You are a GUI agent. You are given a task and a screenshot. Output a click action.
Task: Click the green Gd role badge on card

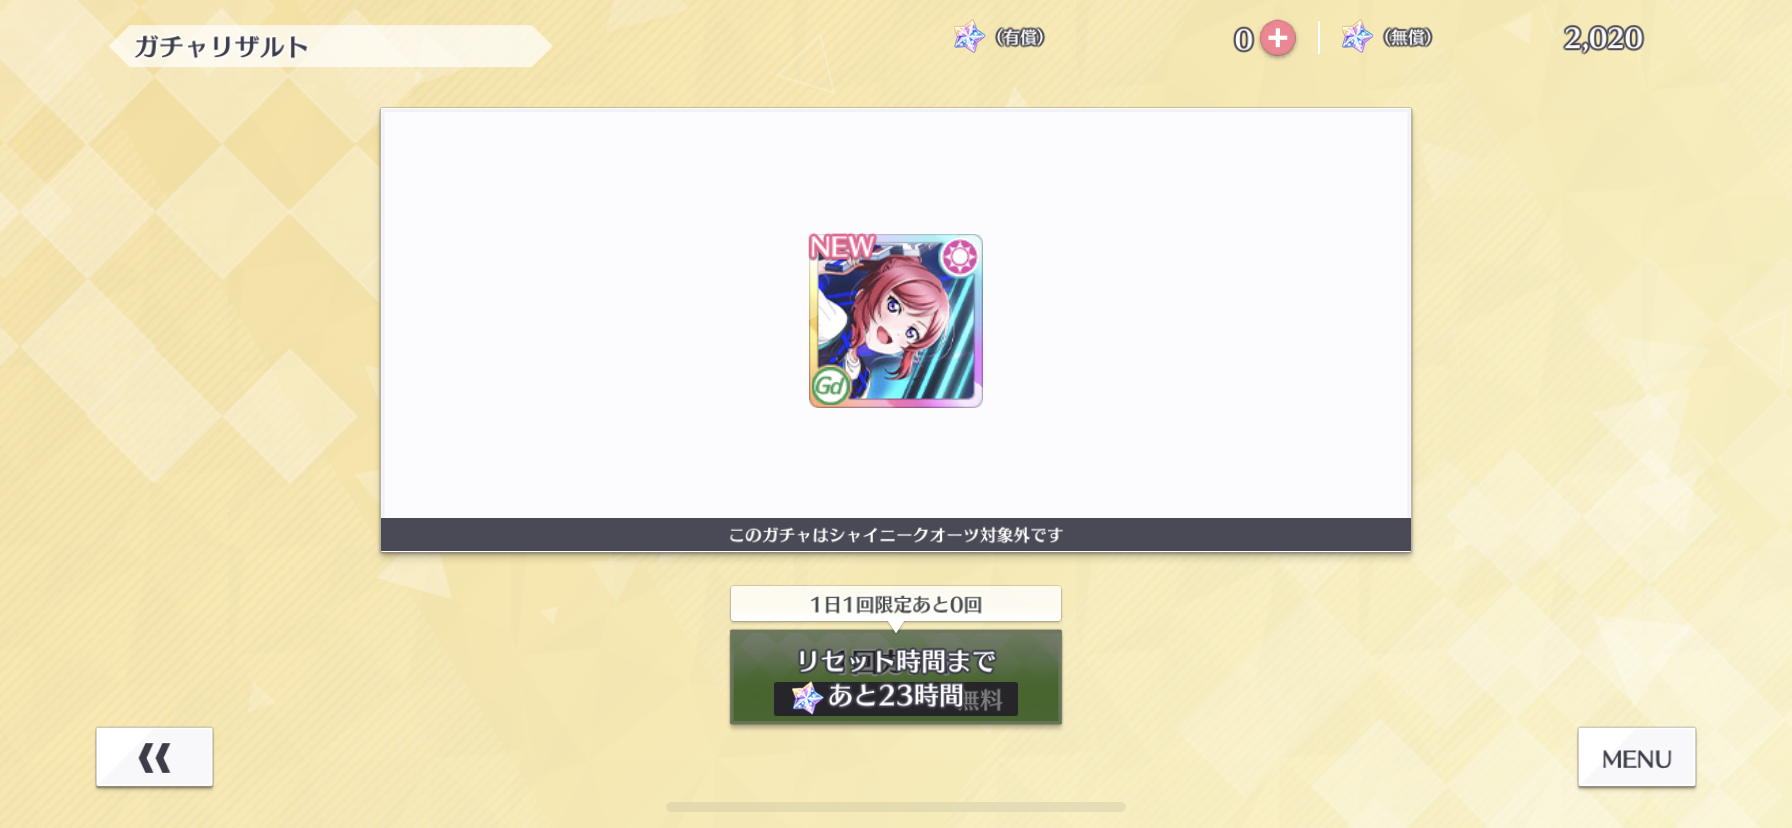coord(830,386)
